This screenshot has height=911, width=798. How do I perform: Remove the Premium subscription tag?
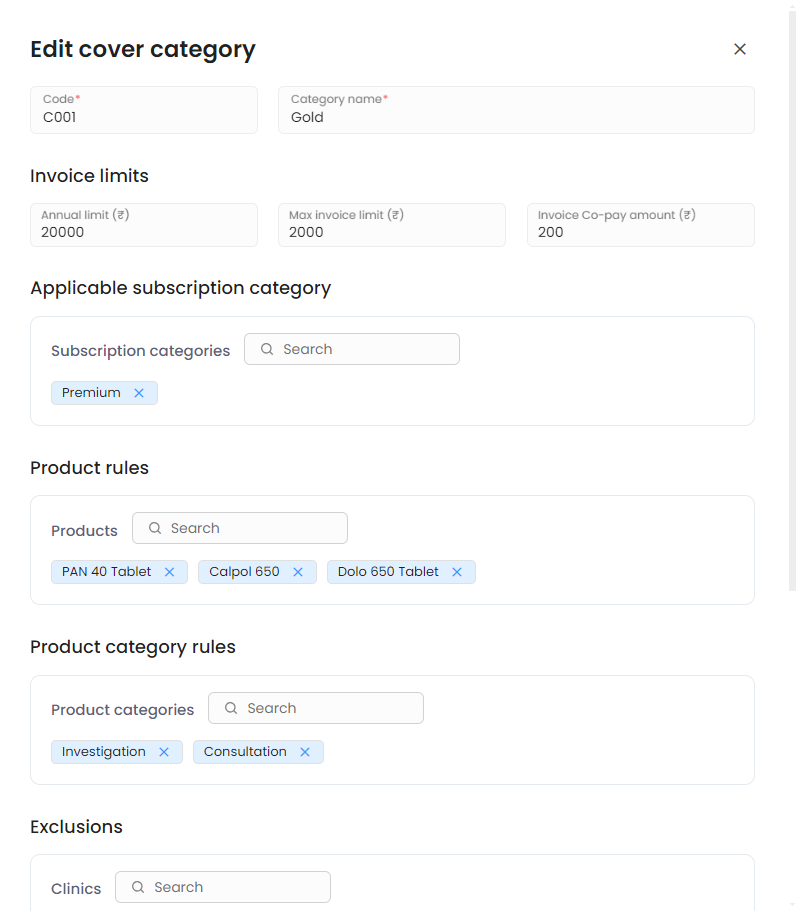[x=139, y=393]
